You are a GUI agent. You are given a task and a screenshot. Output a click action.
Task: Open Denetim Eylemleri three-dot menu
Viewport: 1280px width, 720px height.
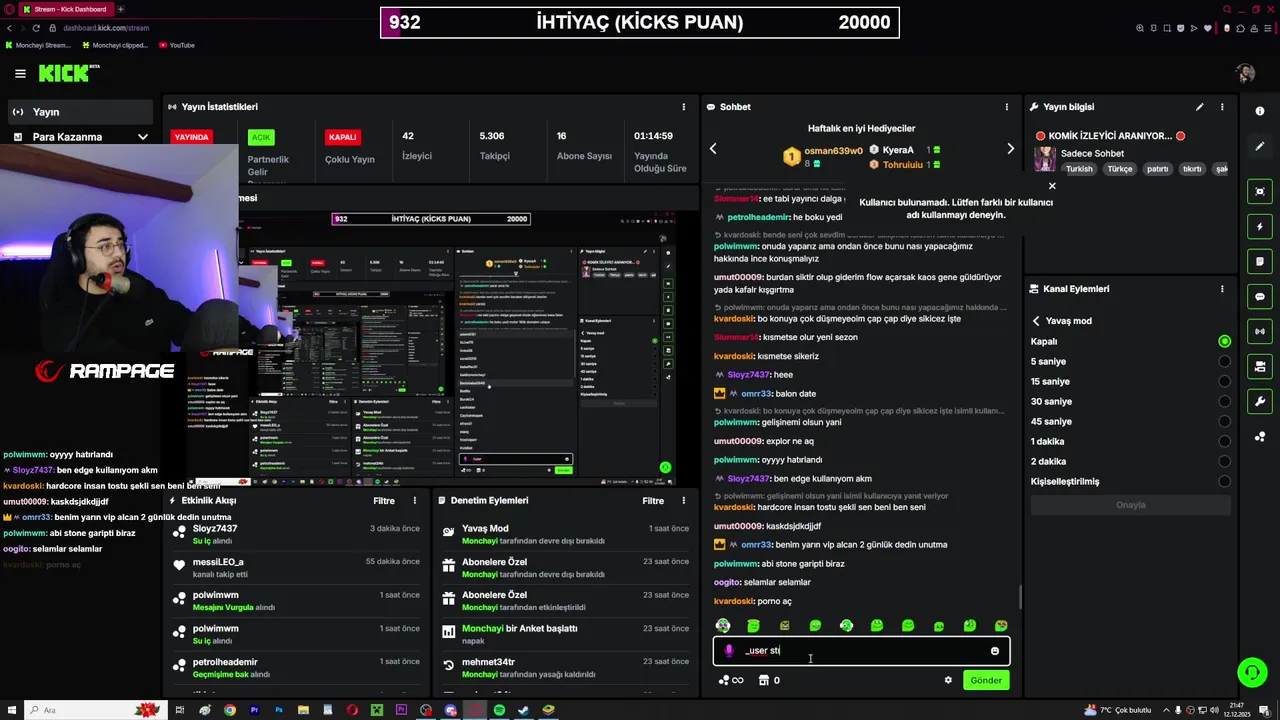684,501
